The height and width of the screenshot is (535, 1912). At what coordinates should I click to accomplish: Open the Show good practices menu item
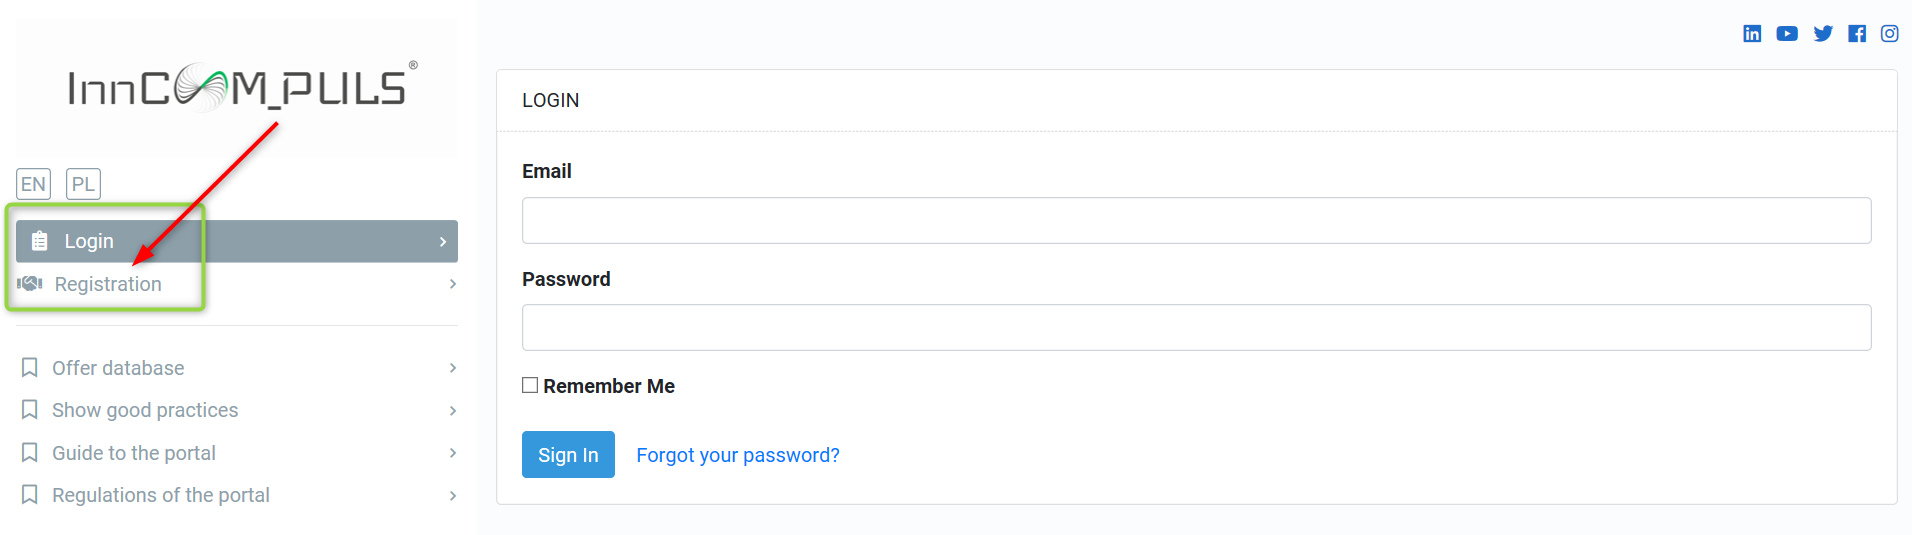point(145,410)
